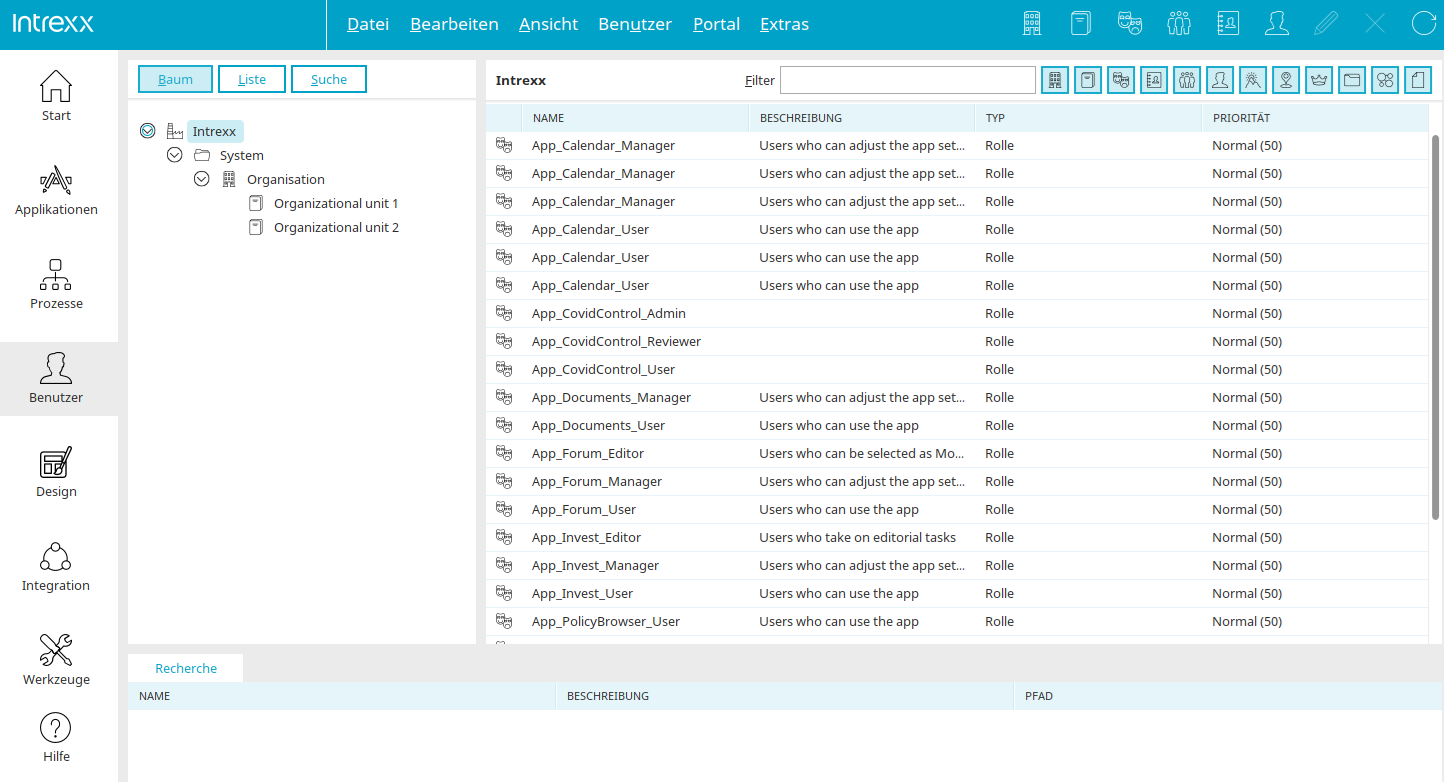Toggle the theater masks filter button

click(x=1121, y=80)
